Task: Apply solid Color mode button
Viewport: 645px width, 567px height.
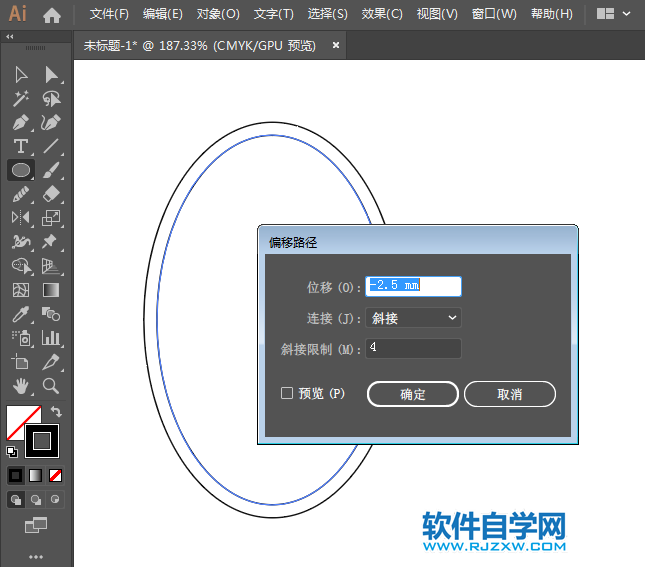Action: pyautogui.click(x=16, y=476)
